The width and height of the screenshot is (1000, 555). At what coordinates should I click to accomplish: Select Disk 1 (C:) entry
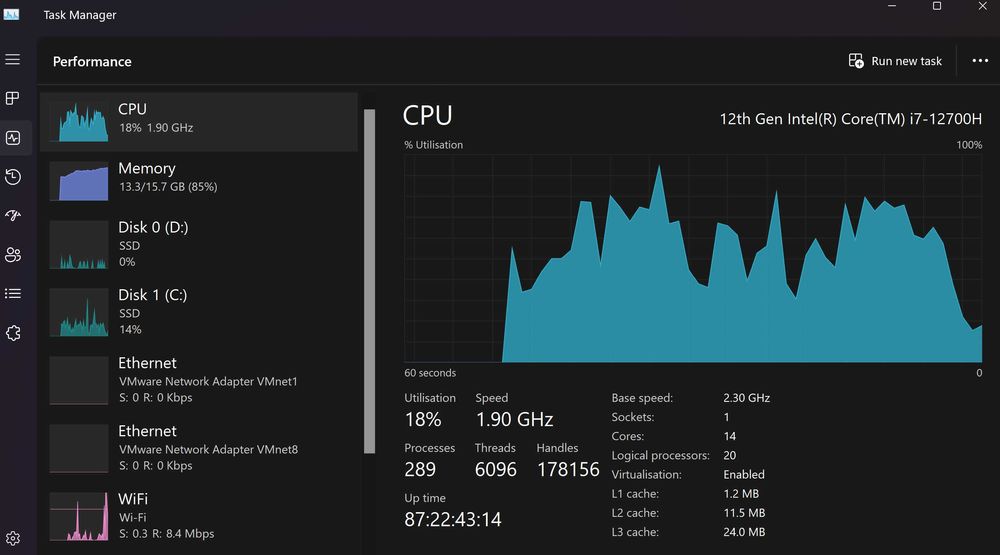tap(199, 312)
